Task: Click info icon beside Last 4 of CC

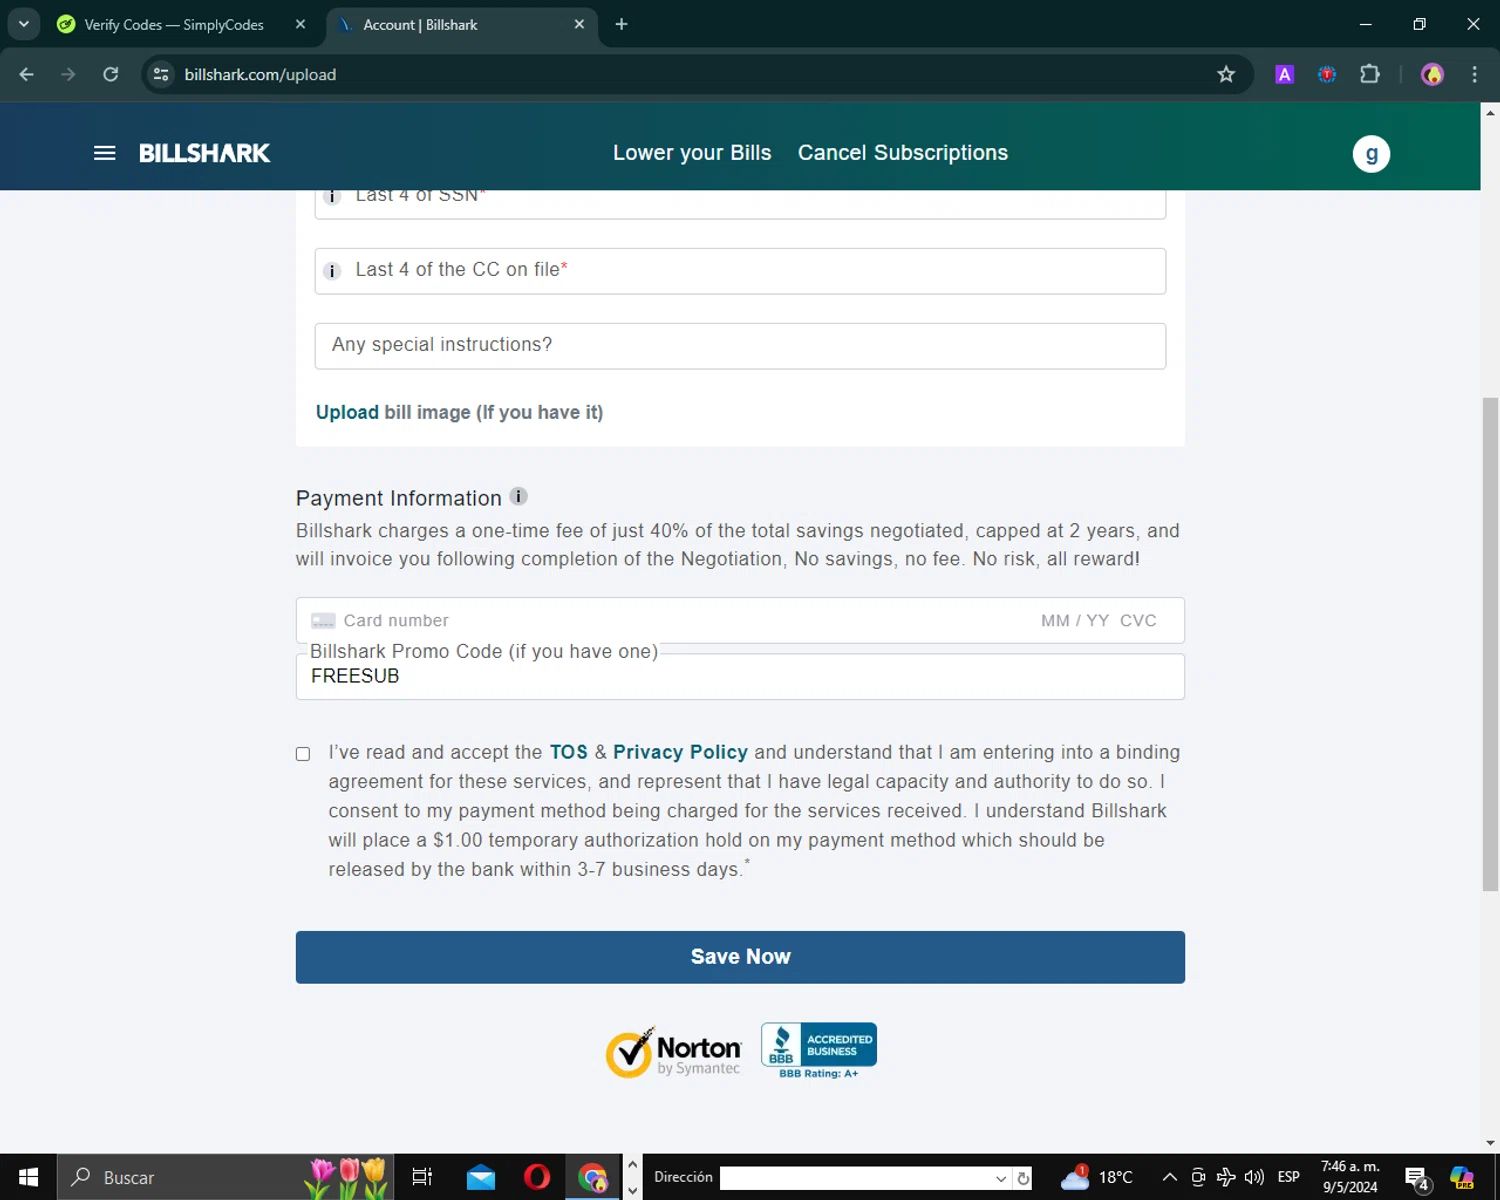Action: [x=333, y=271]
